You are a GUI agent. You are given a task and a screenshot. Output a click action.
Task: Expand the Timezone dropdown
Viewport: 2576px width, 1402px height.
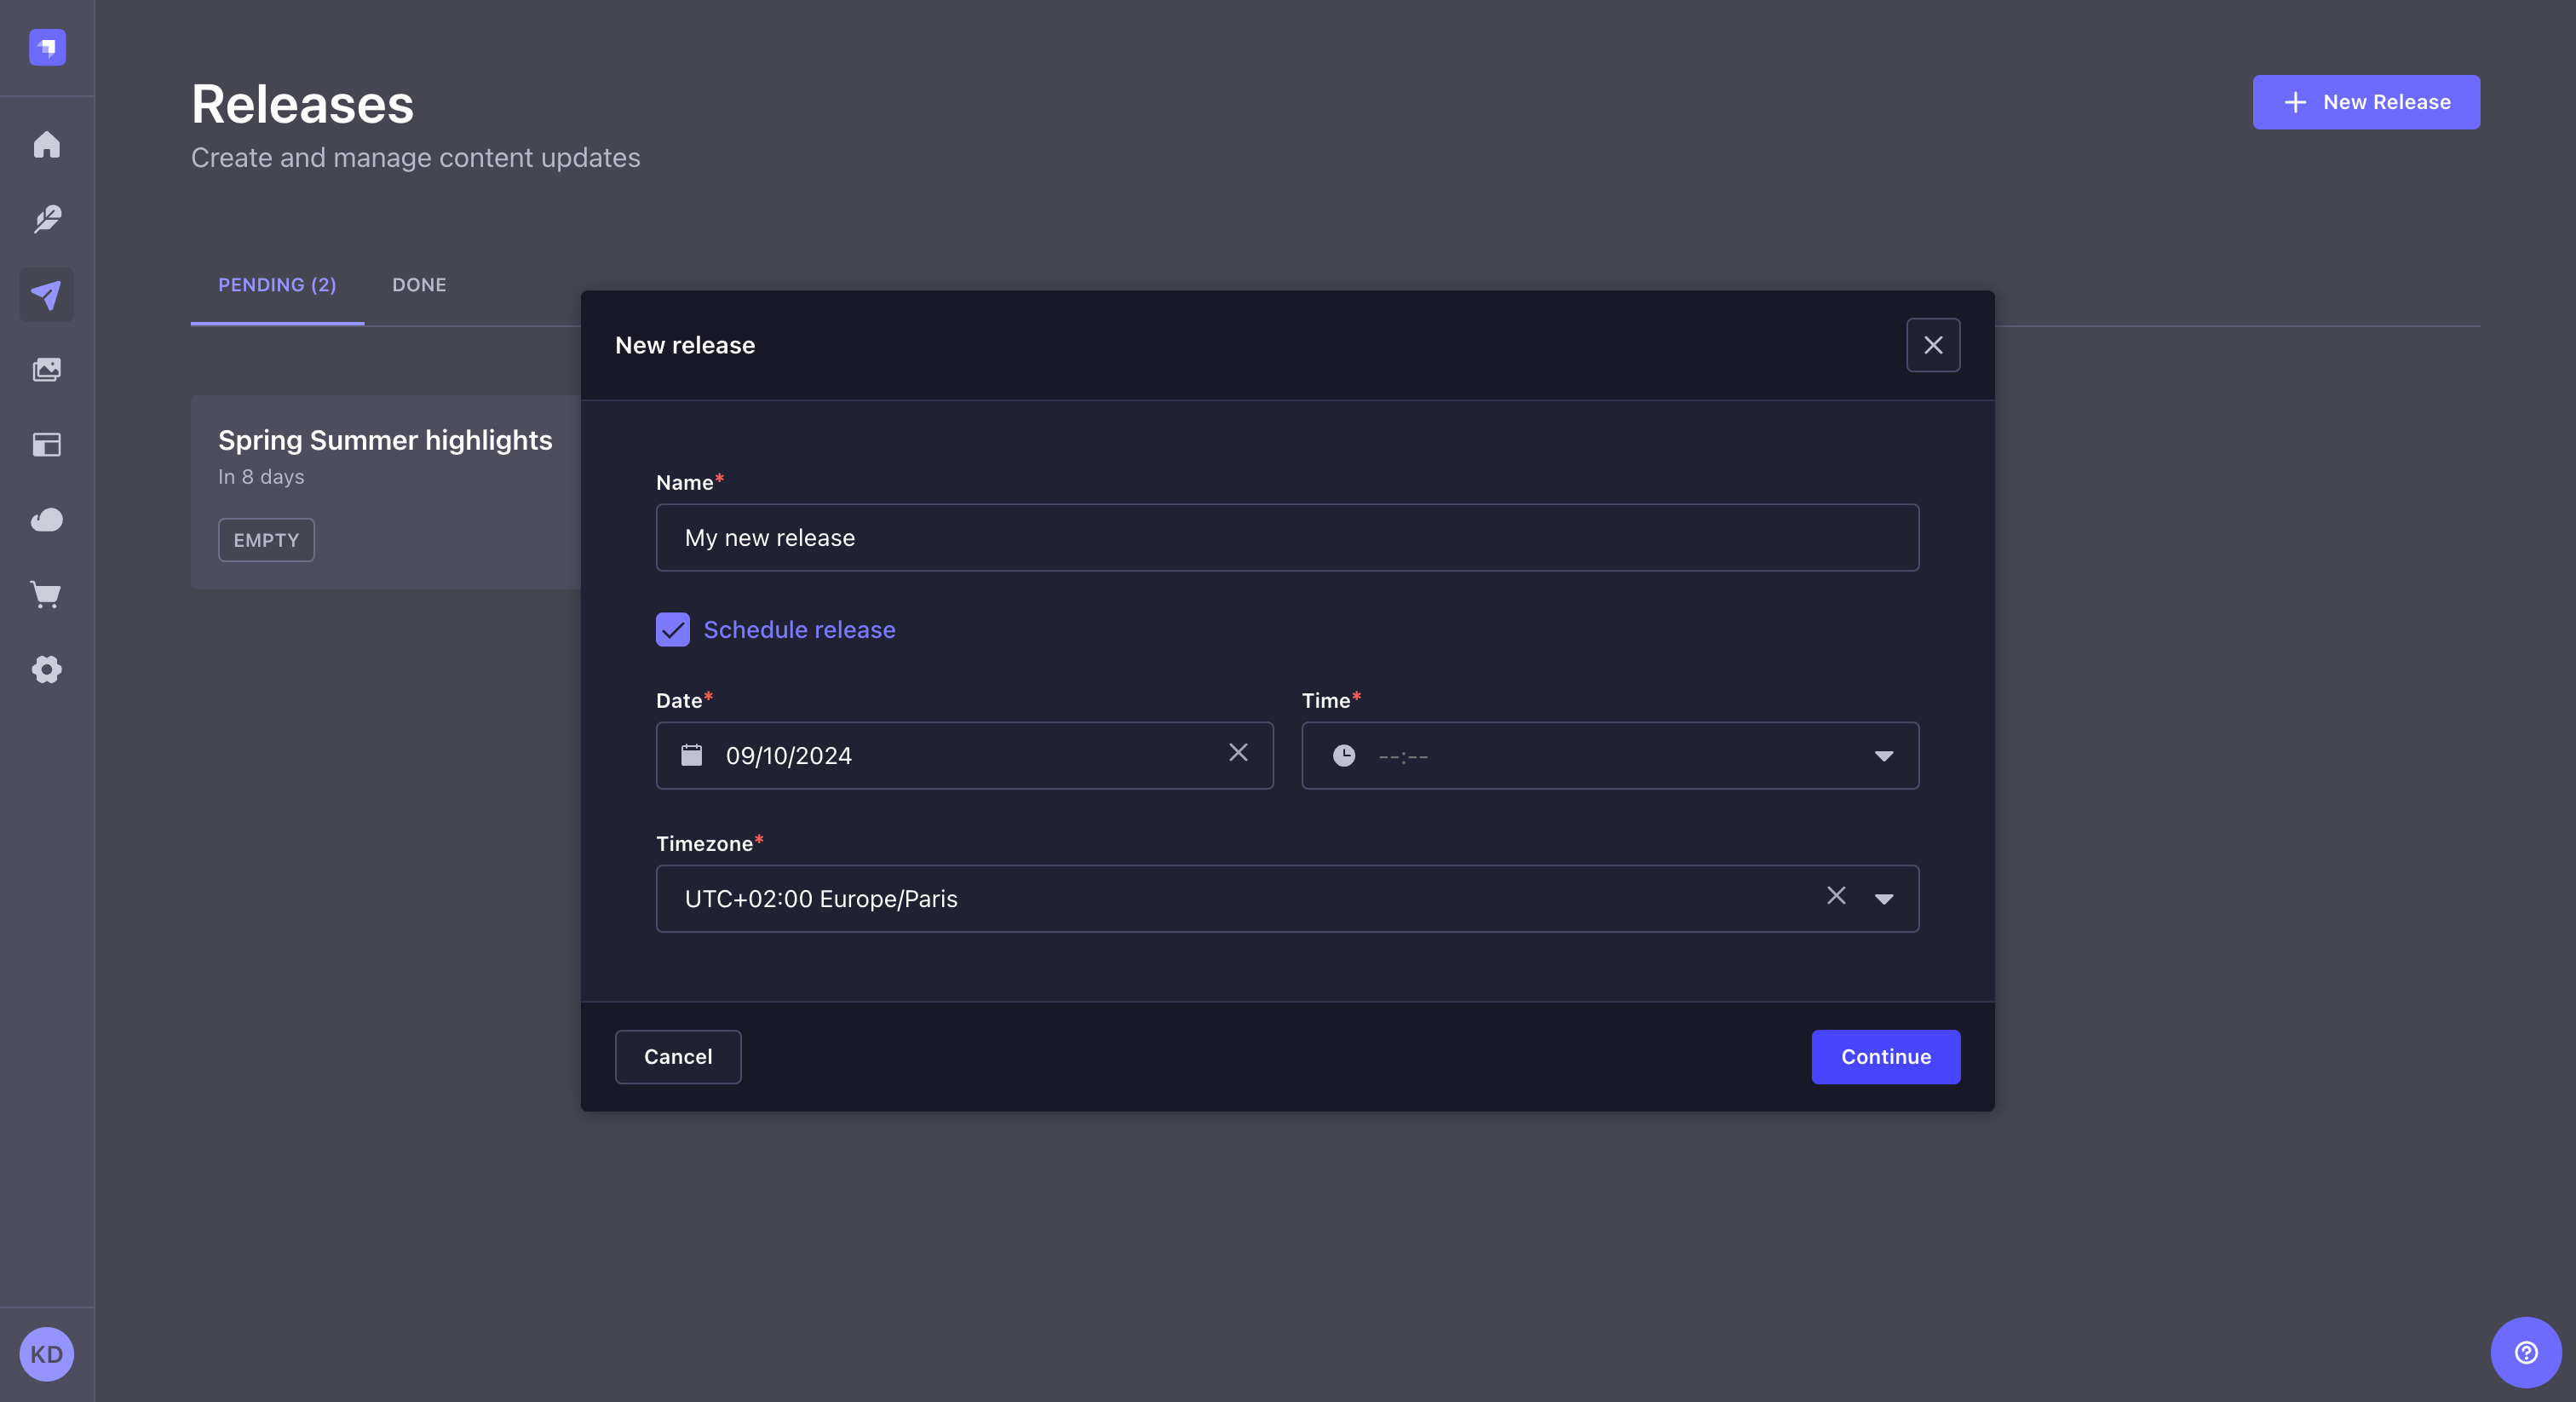tap(1884, 899)
